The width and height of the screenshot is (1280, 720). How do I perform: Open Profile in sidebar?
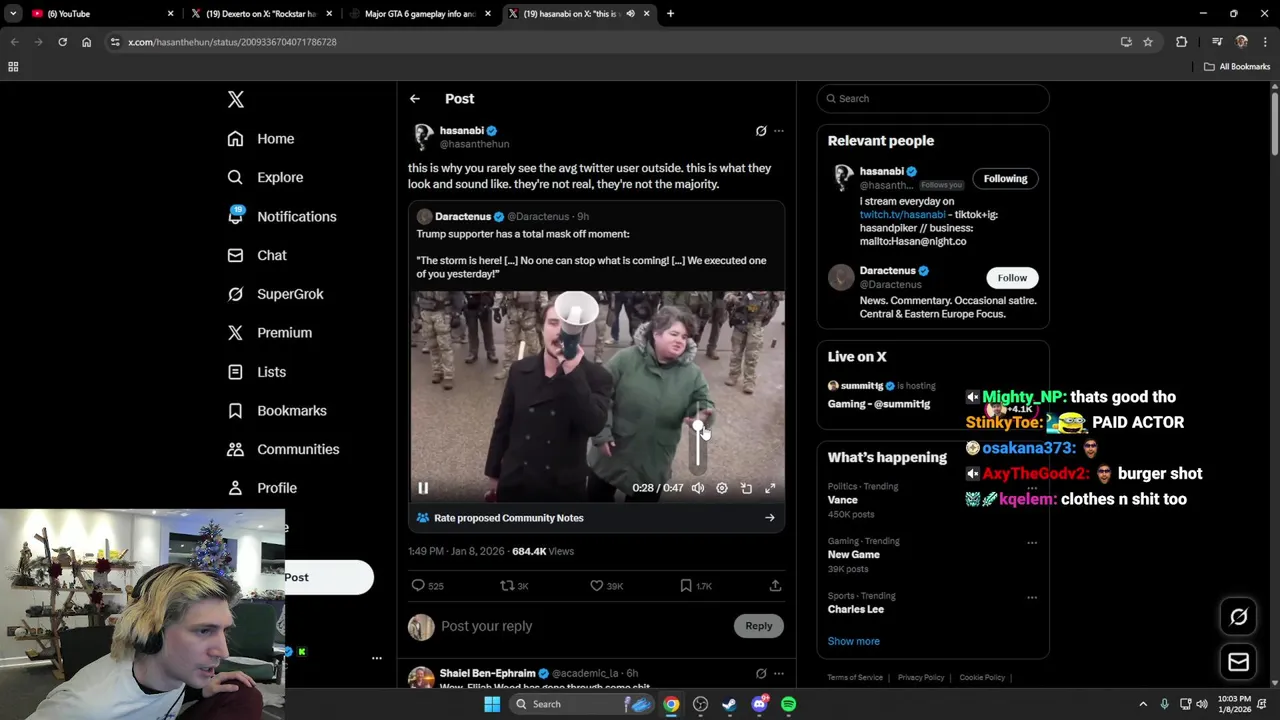pyautogui.click(x=262, y=488)
